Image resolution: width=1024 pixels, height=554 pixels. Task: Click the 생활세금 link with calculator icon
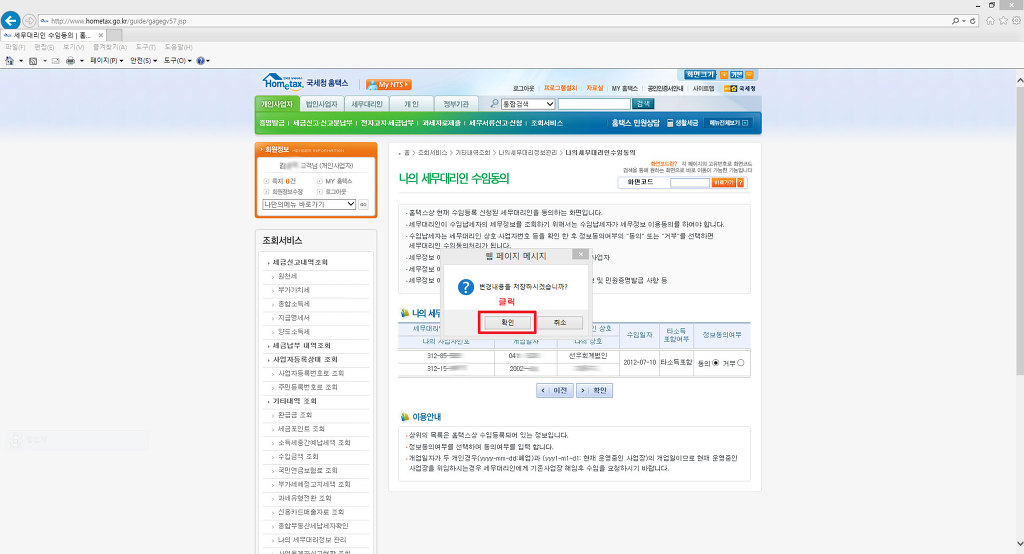point(682,123)
